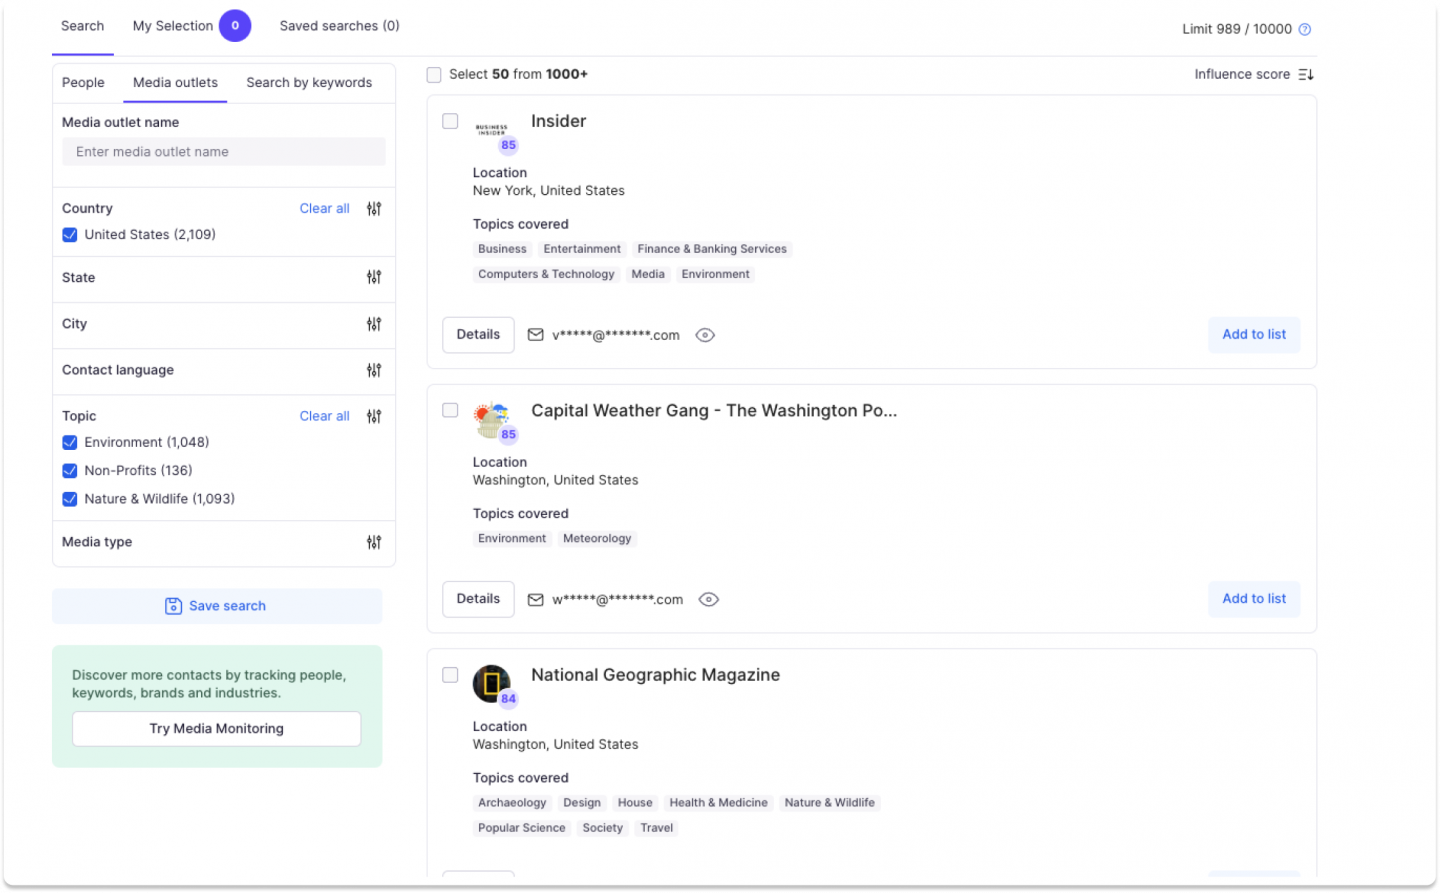The width and height of the screenshot is (1440, 893).
Task: Open Country filter settings icon
Action: click(x=374, y=209)
